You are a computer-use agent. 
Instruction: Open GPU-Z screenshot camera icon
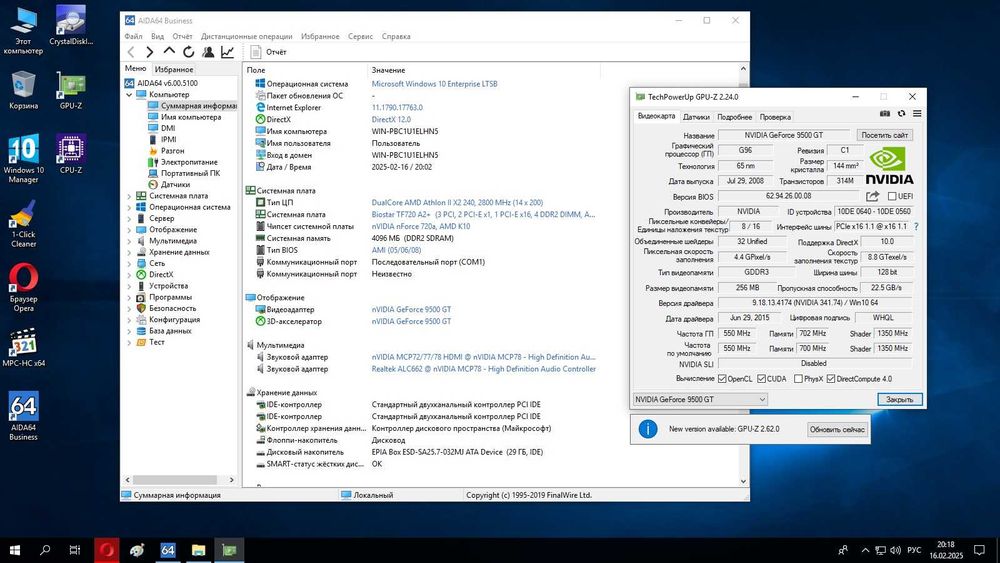885,113
